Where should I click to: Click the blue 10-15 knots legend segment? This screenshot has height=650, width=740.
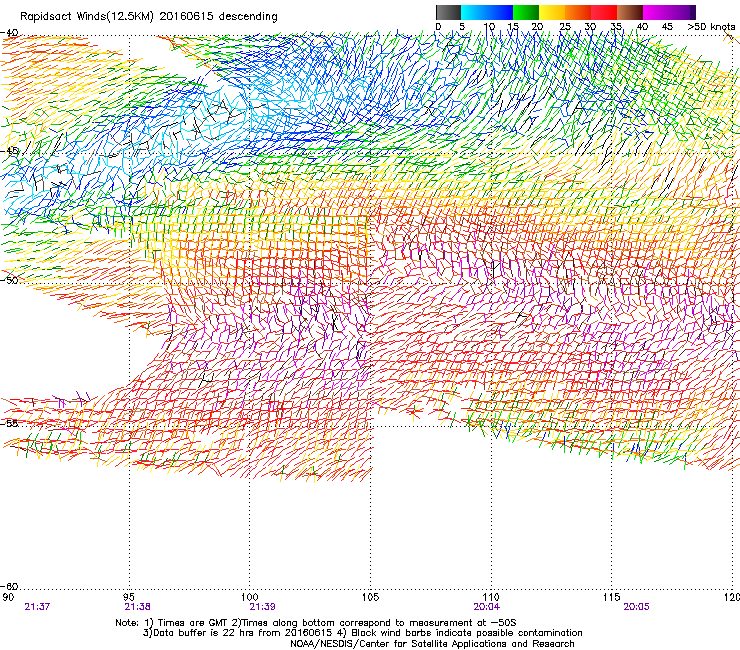pyautogui.click(x=500, y=12)
